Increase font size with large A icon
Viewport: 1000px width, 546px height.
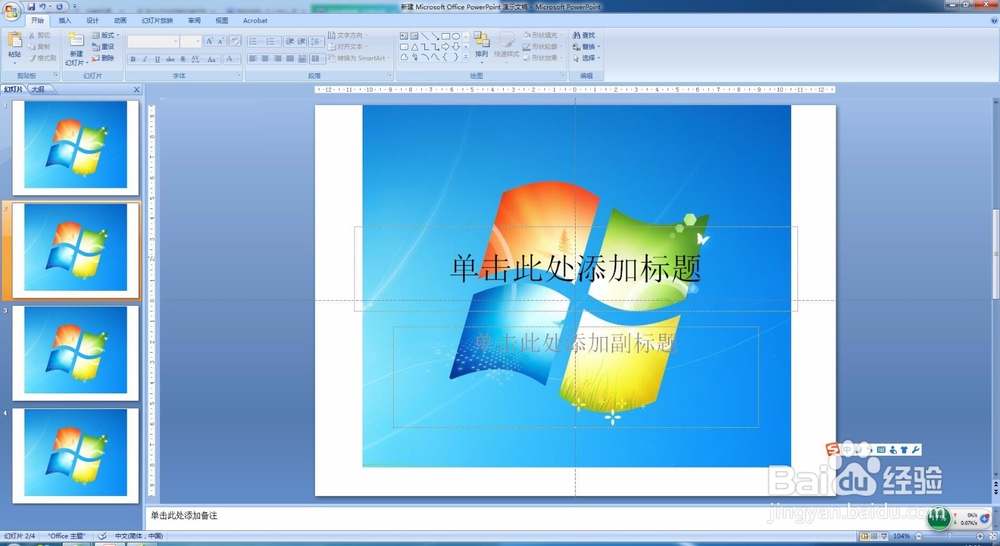209,41
